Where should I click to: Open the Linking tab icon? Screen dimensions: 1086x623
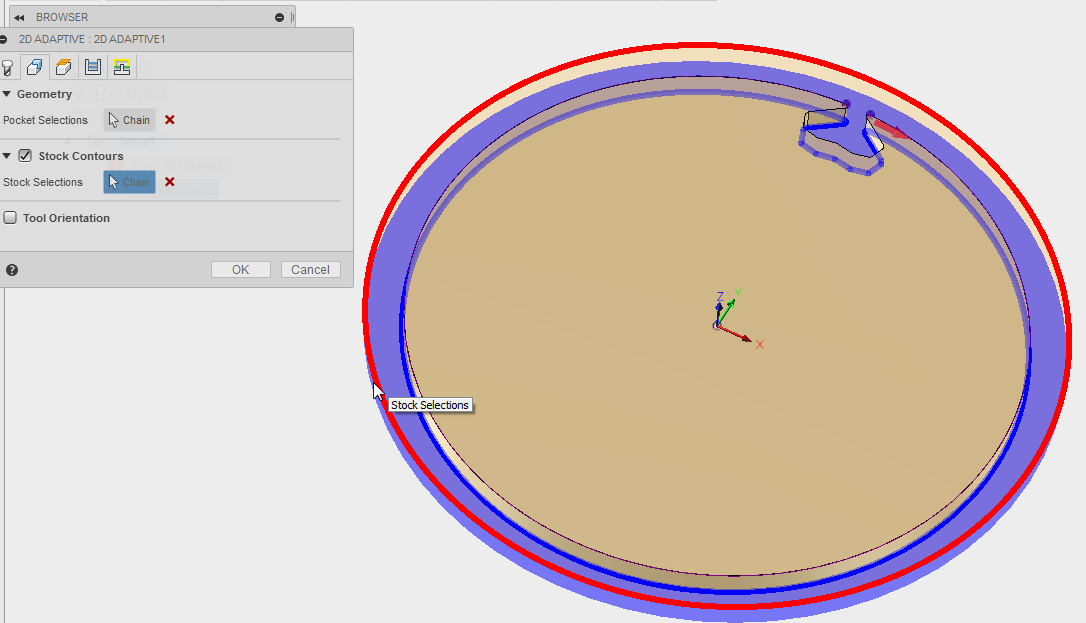pyautogui.click(x=122, y=67)
